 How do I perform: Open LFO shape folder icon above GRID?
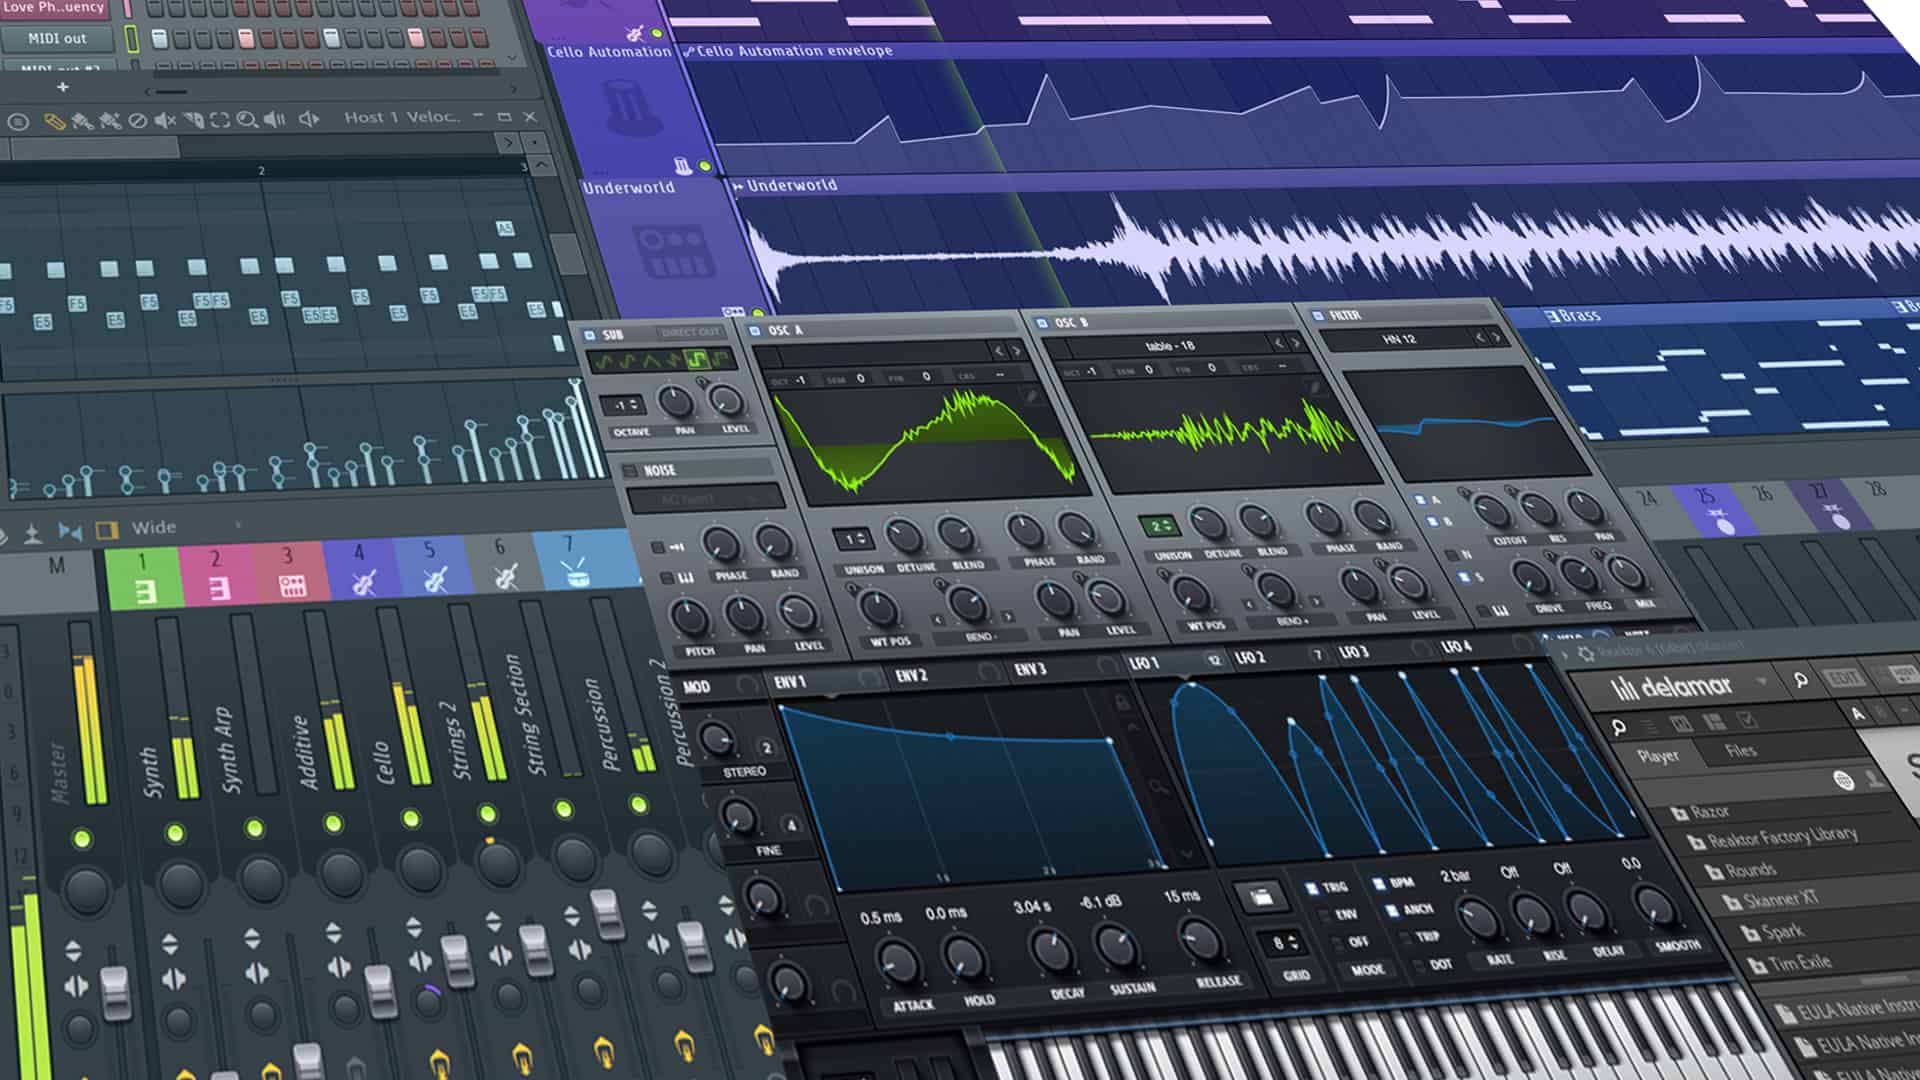[1261, 896]
